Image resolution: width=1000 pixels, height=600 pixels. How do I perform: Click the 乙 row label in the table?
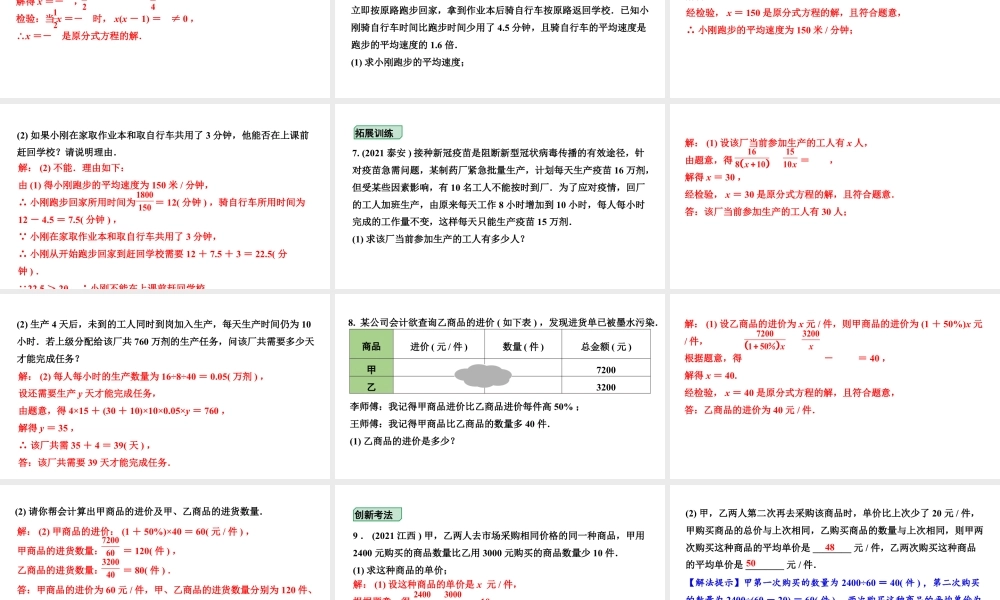click(x=371, y=387)
